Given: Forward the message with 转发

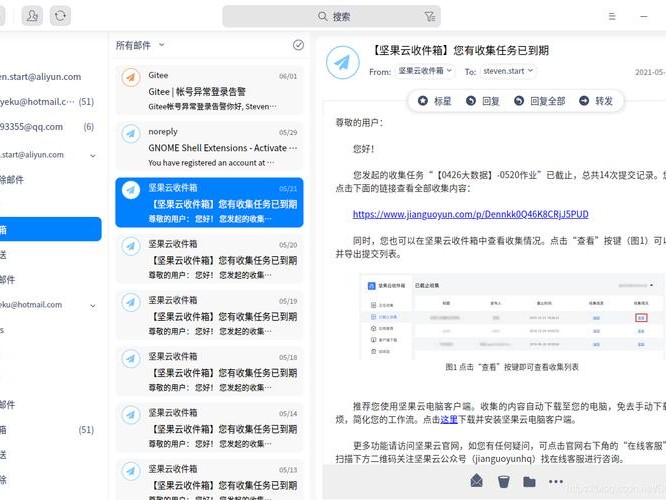Looking at the screenshot, I should (x=596, y=101).
